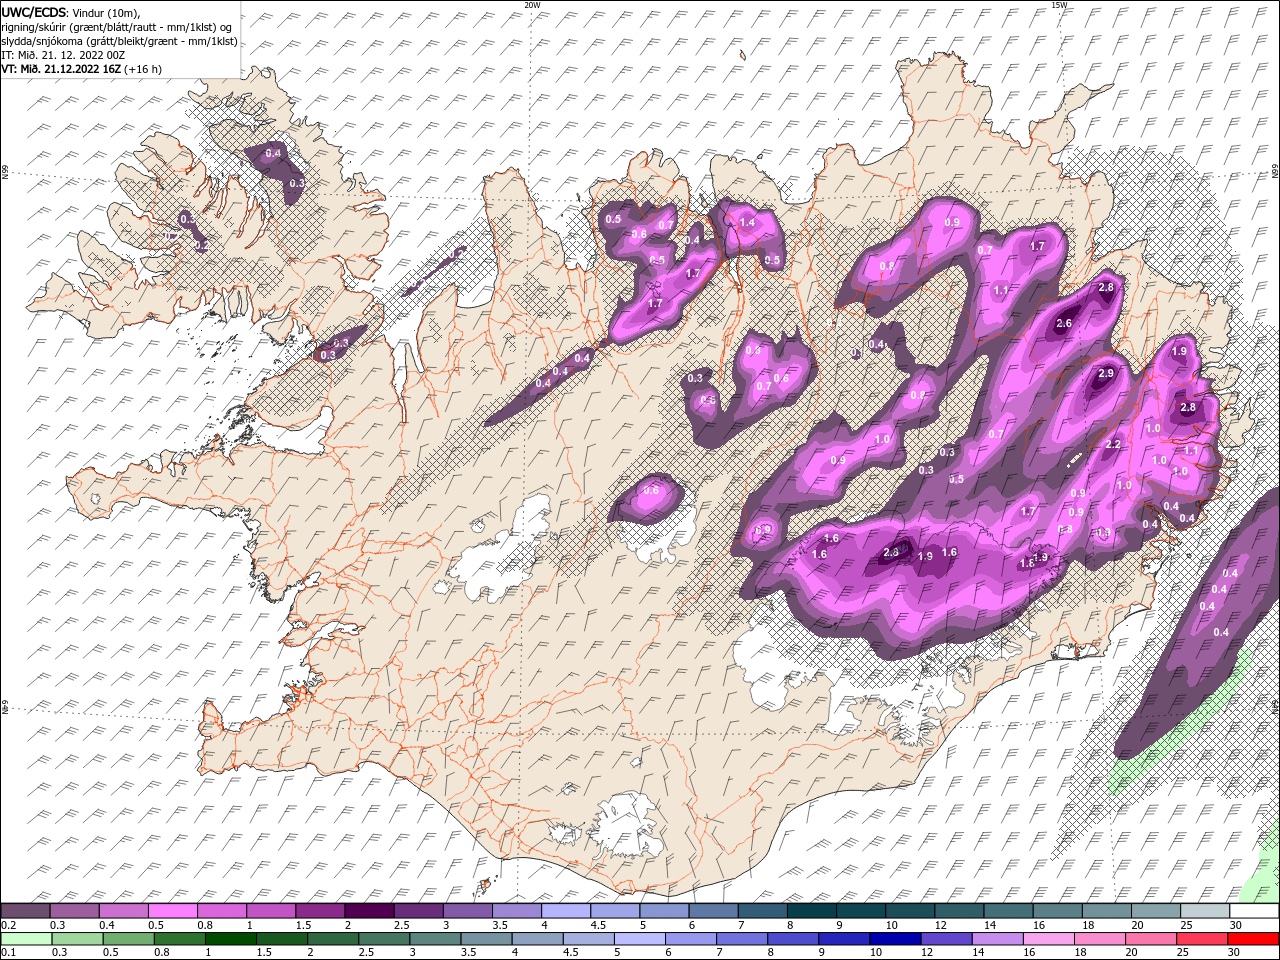1280x960 pixels.
Task: Pick the lavender swatch labeled 4 in upper legend
Action: coord(566,911)
